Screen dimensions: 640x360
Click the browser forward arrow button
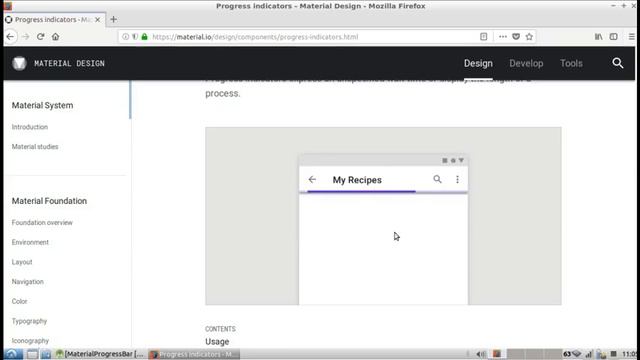tap(25, 37)
